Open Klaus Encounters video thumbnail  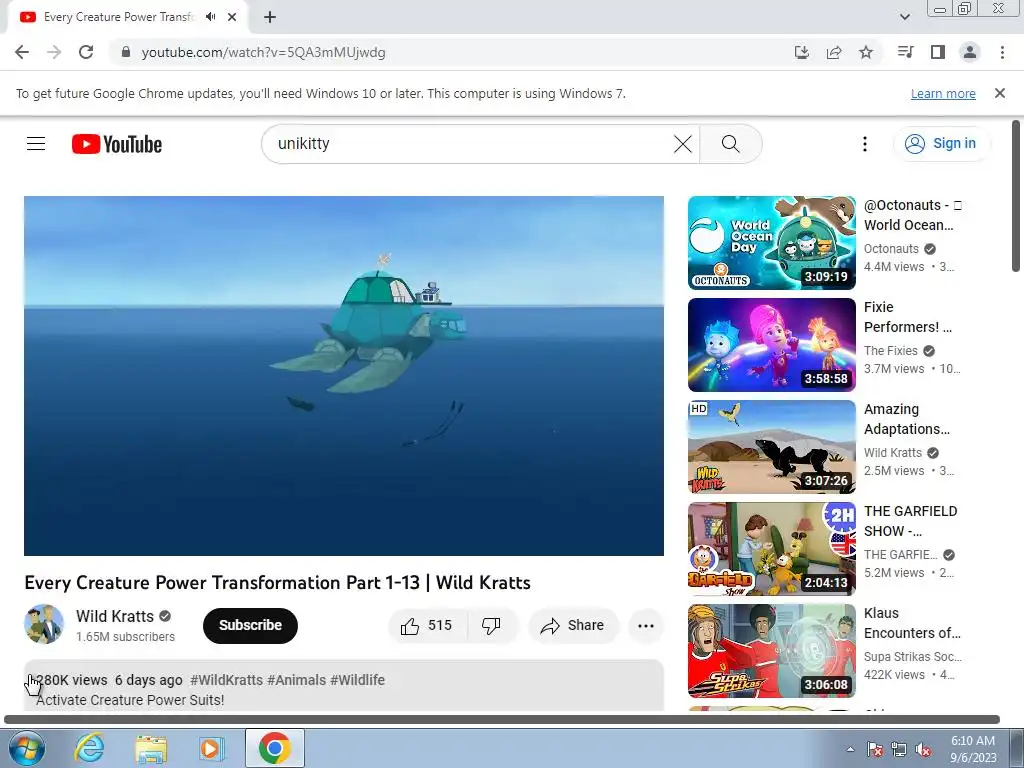click(771, 650)
